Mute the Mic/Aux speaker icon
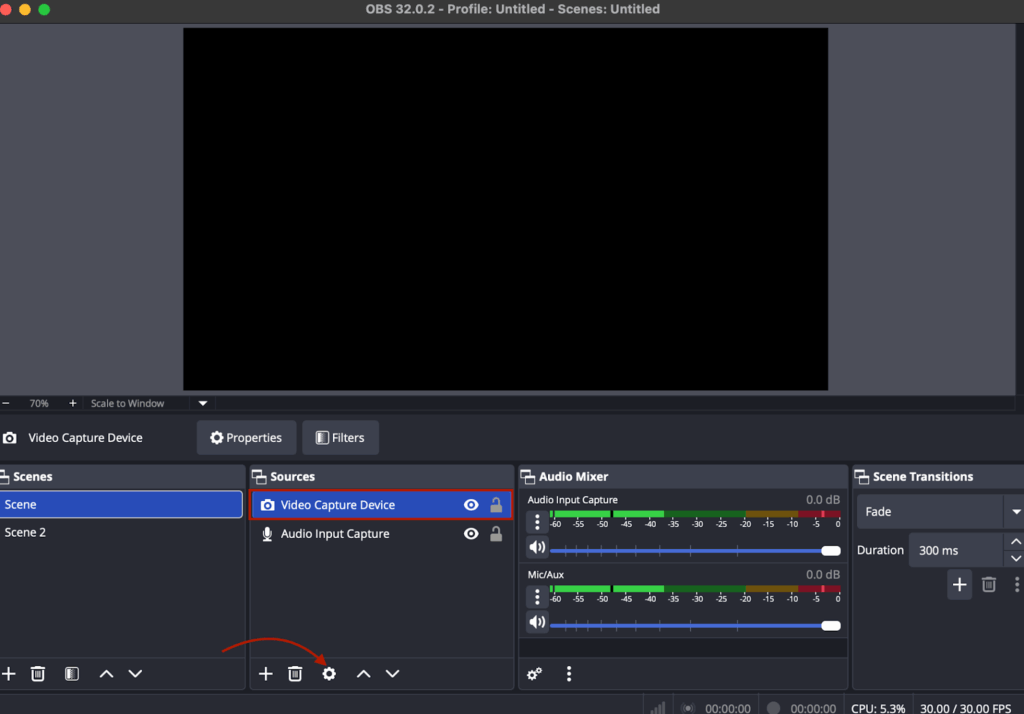 click(537, 622)
